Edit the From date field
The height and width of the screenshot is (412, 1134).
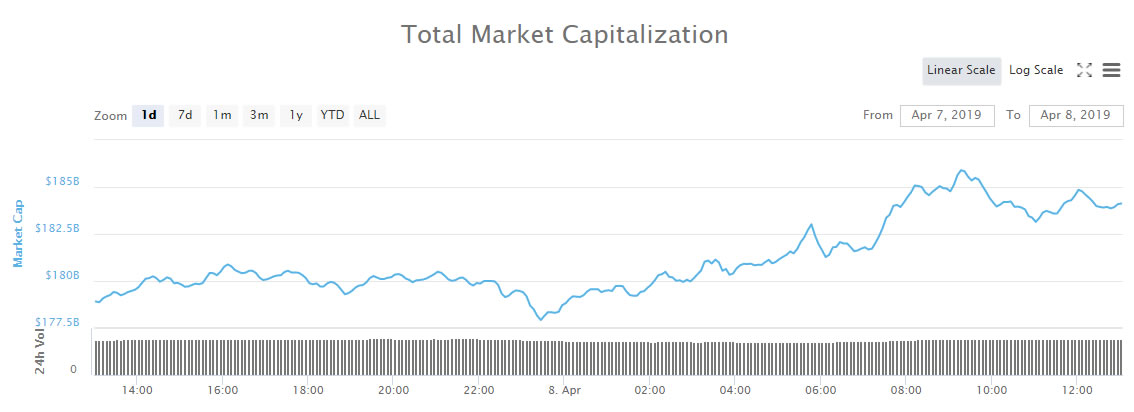[x=947, y=115]
